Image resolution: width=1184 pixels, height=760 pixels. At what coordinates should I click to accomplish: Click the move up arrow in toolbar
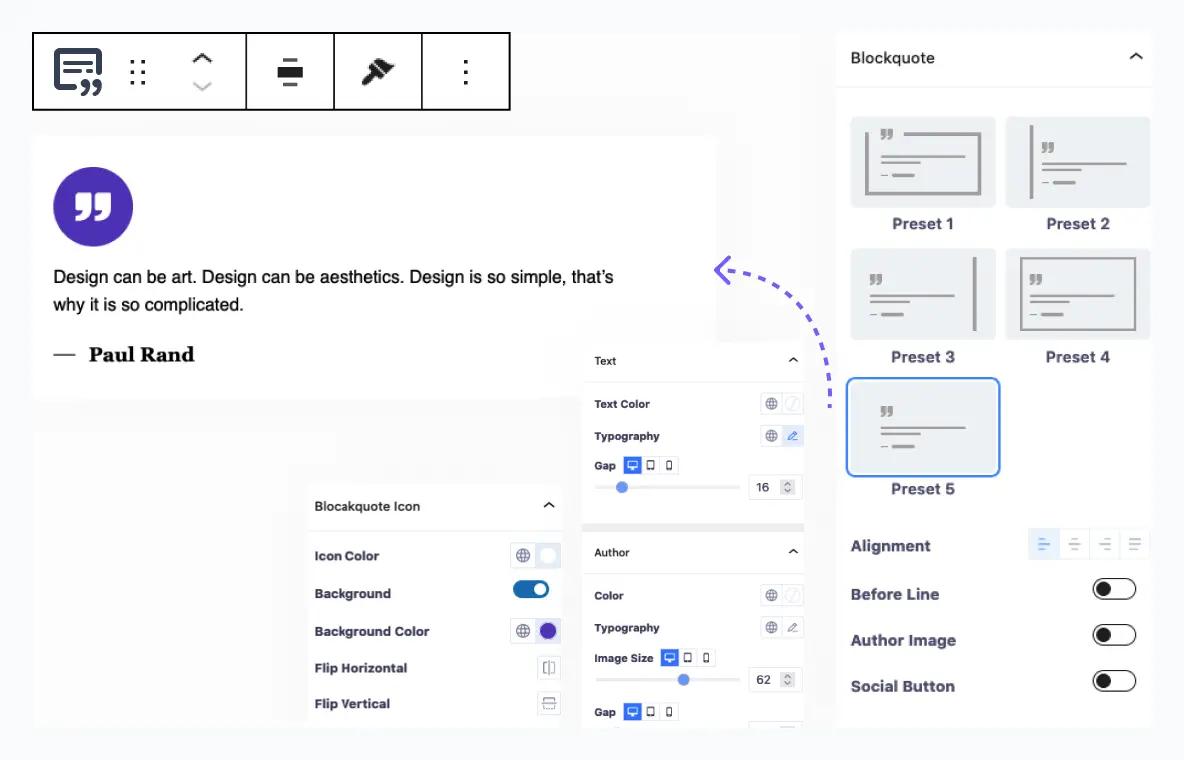(202, 59)
